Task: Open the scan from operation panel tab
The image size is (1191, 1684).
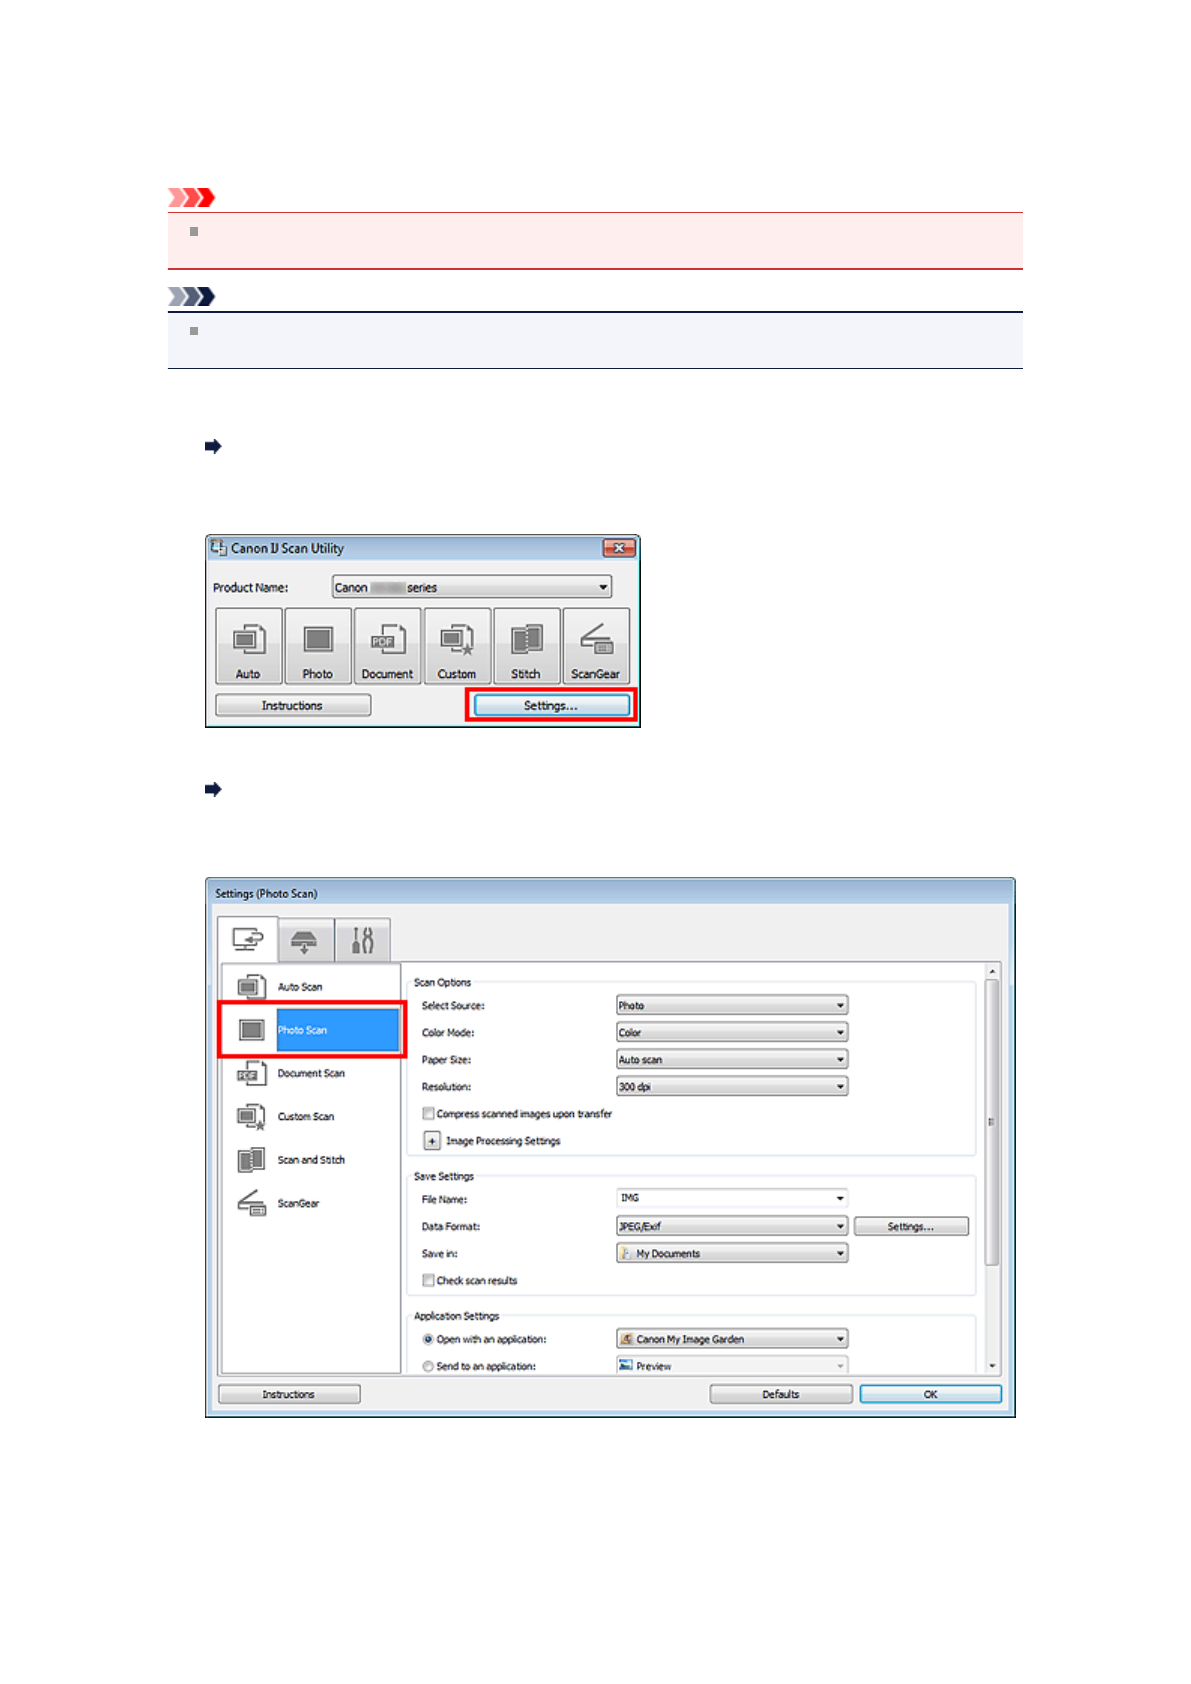Action: click(304, 940)
